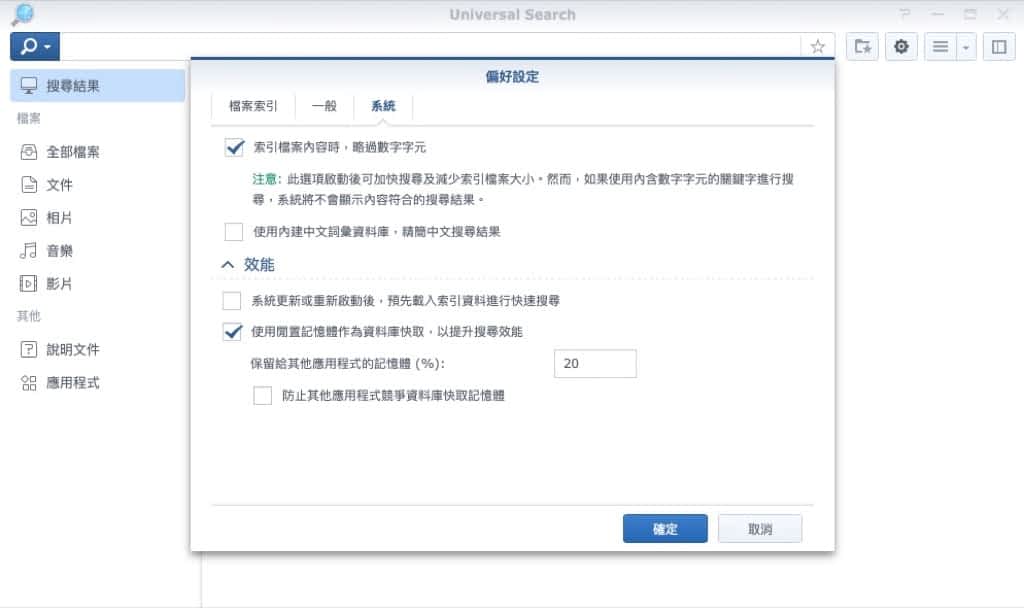The image size is (1024, 608).
Task: Select the 影片 category in sidebar
Action: 59,284
